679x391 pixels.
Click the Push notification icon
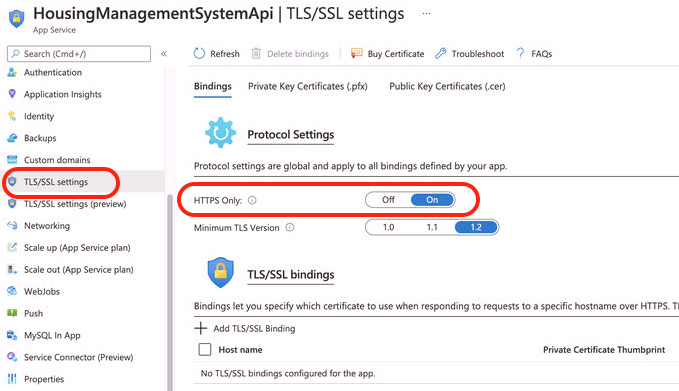click(x=12, y=313)
